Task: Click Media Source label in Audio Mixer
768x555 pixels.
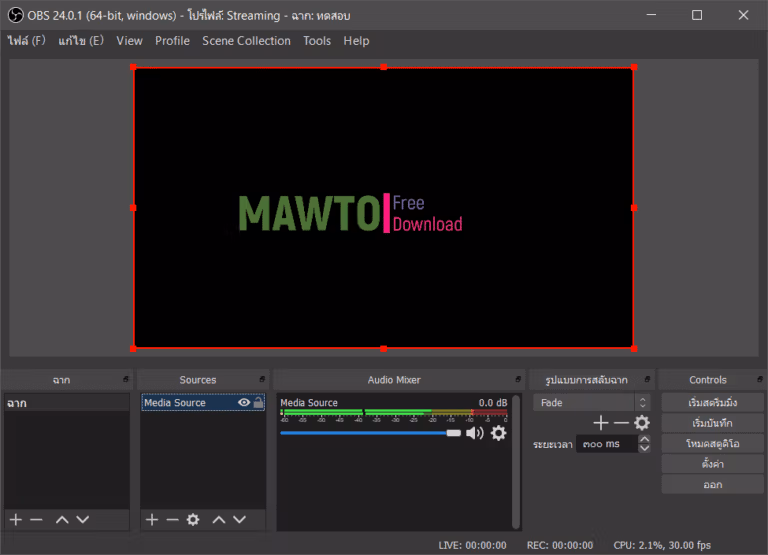Action: pyautogui.click(x=309, y=402)
